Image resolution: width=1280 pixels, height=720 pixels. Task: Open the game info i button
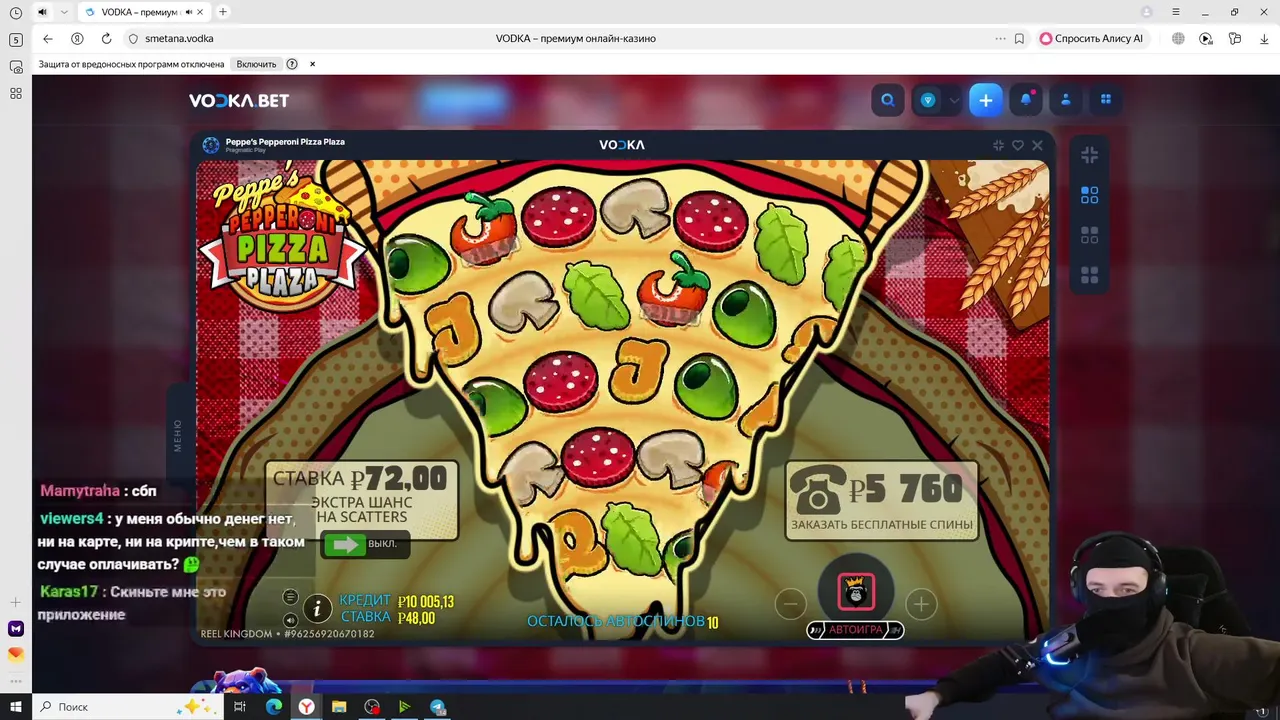[x=317, y=607]
